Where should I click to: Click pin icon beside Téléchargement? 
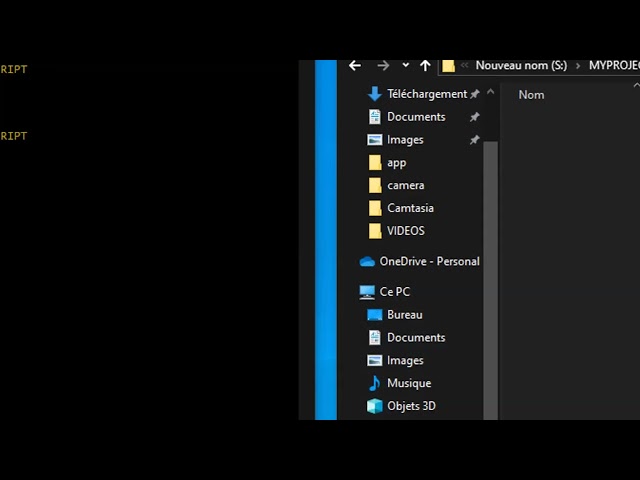(474, 94)
